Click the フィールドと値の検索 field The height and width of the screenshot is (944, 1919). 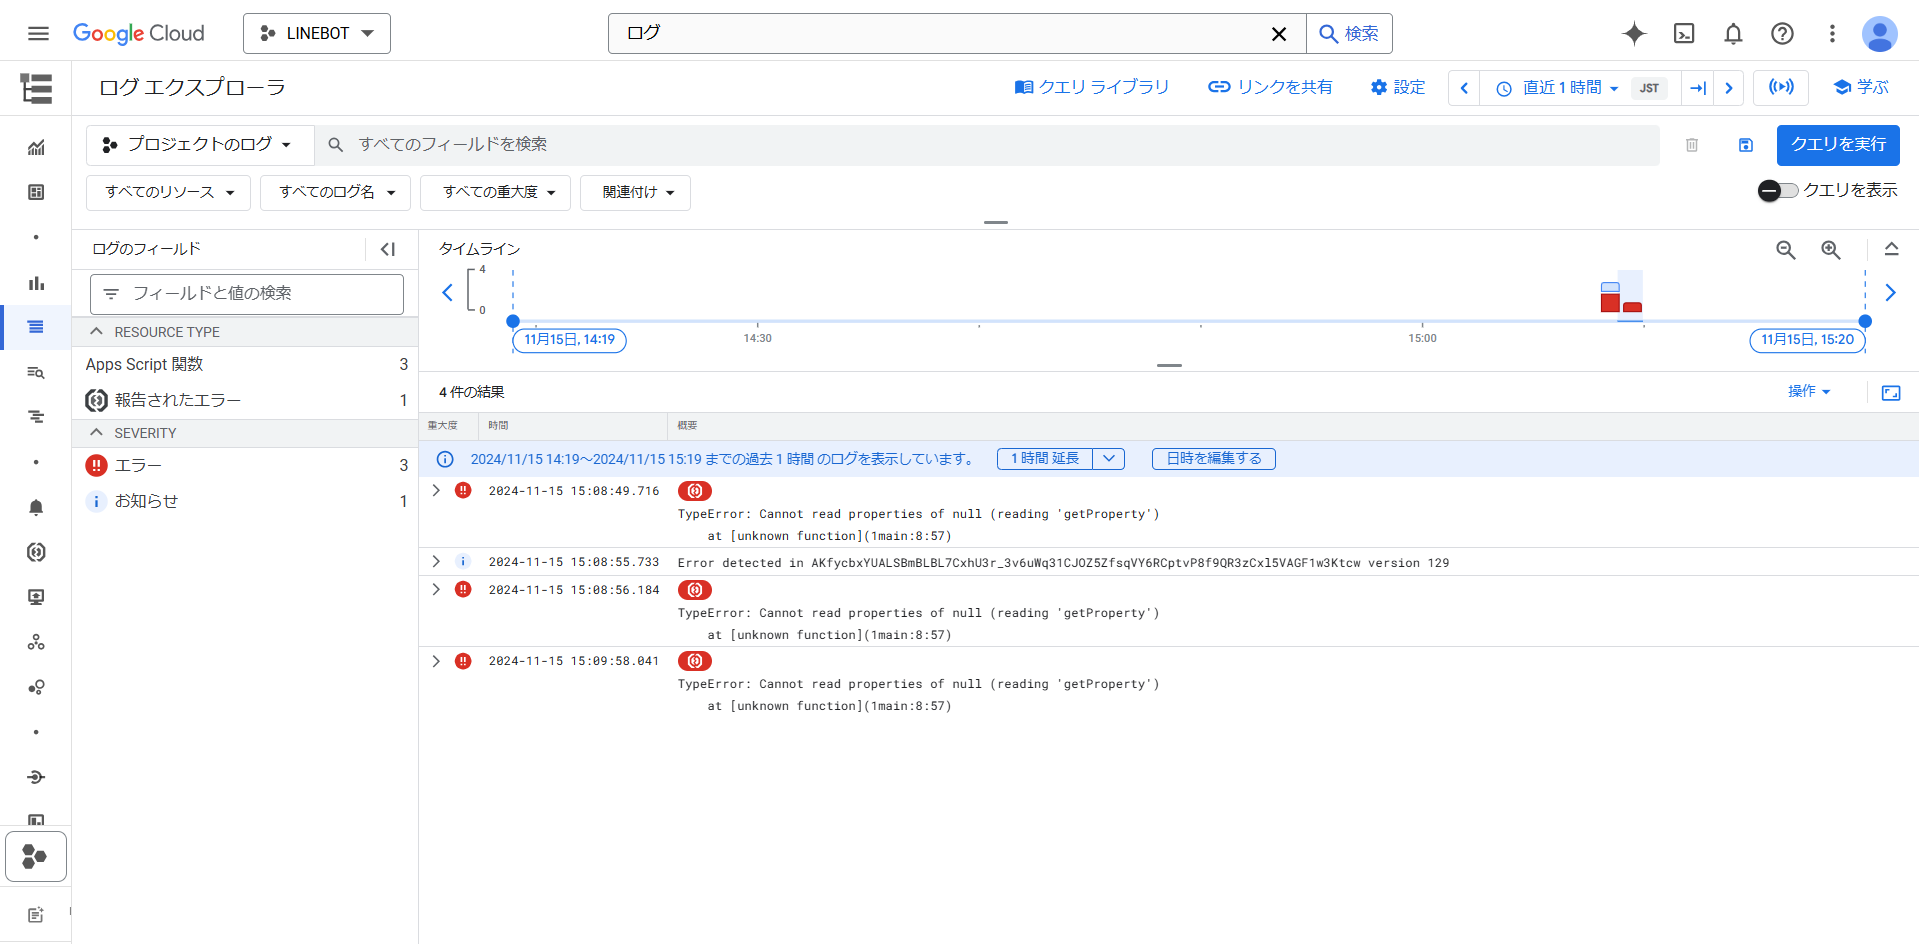click(247, 294)
